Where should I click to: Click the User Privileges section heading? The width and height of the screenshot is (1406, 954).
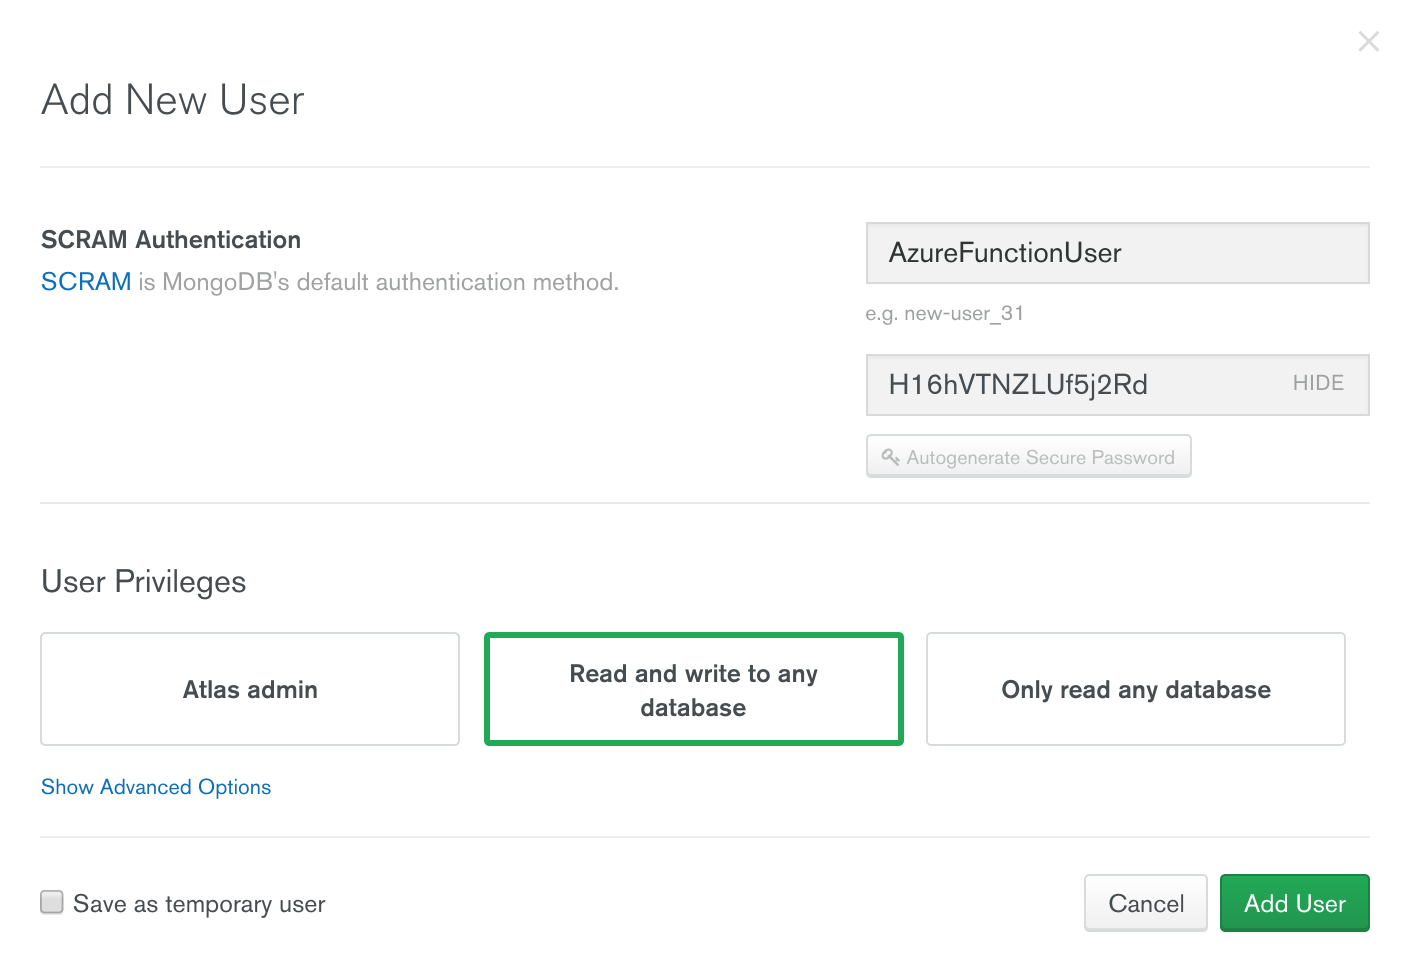[x=144, y=582]
